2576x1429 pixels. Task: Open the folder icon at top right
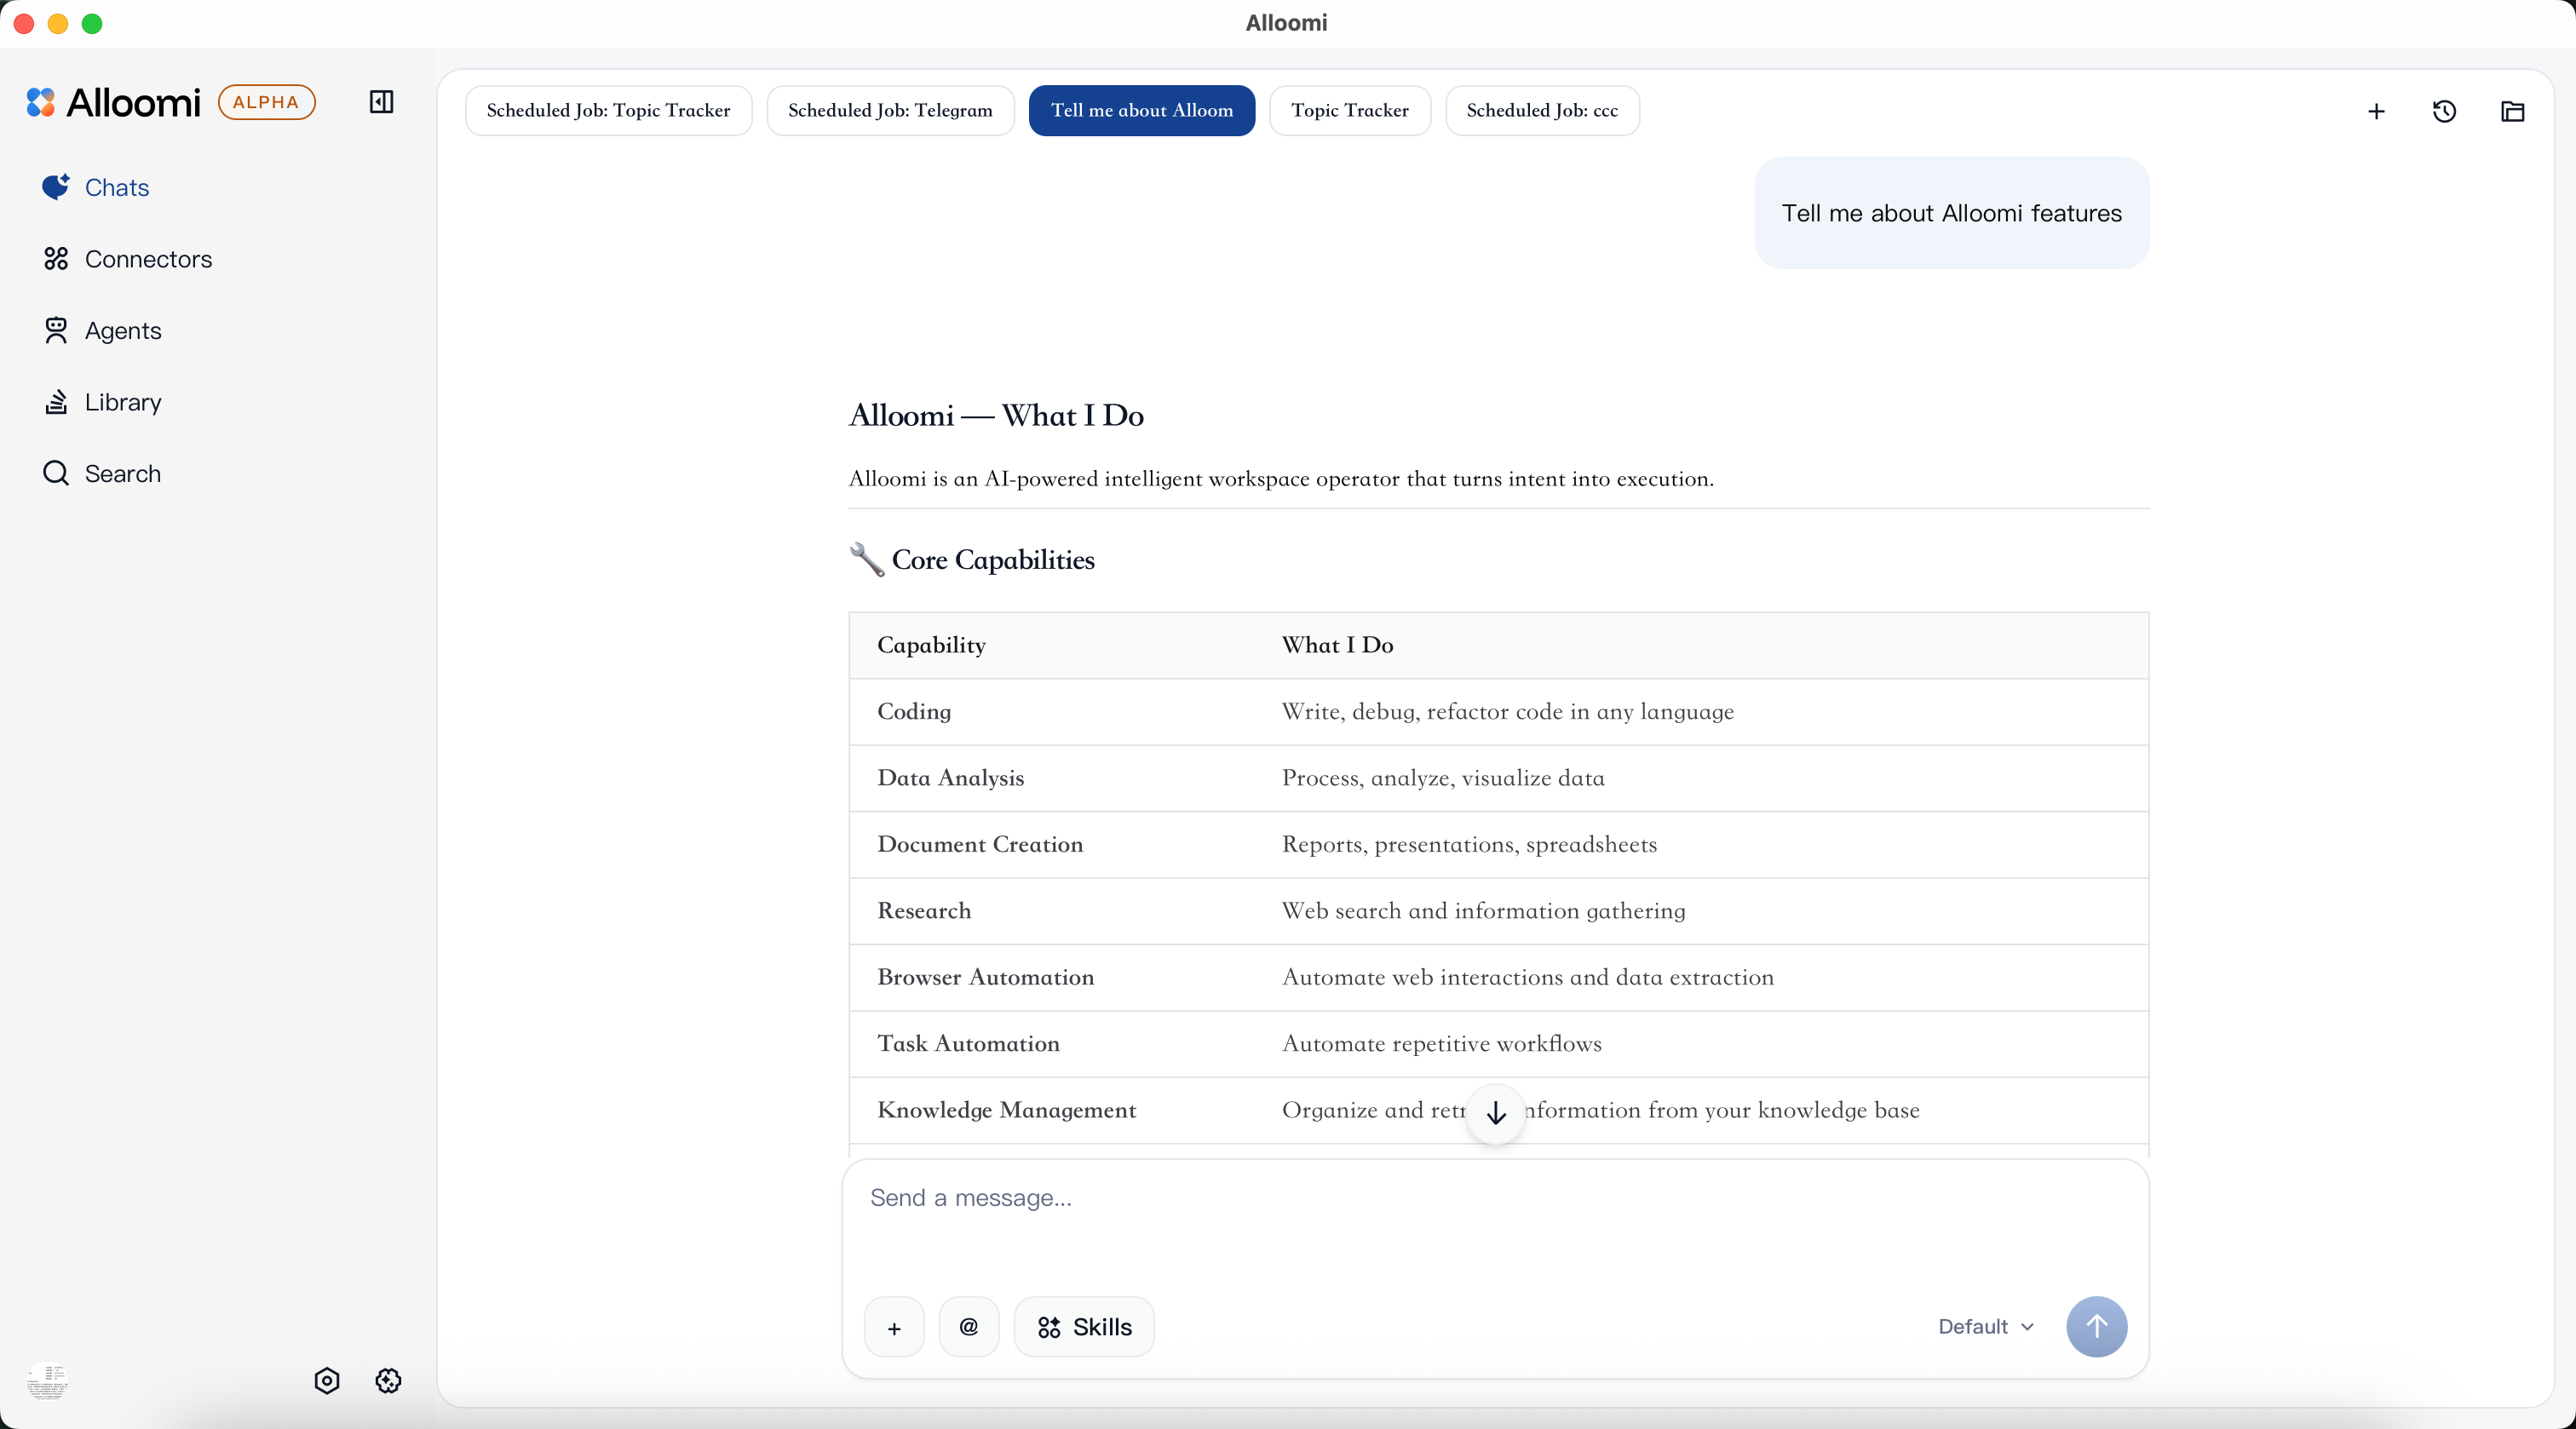point(2512,111)
